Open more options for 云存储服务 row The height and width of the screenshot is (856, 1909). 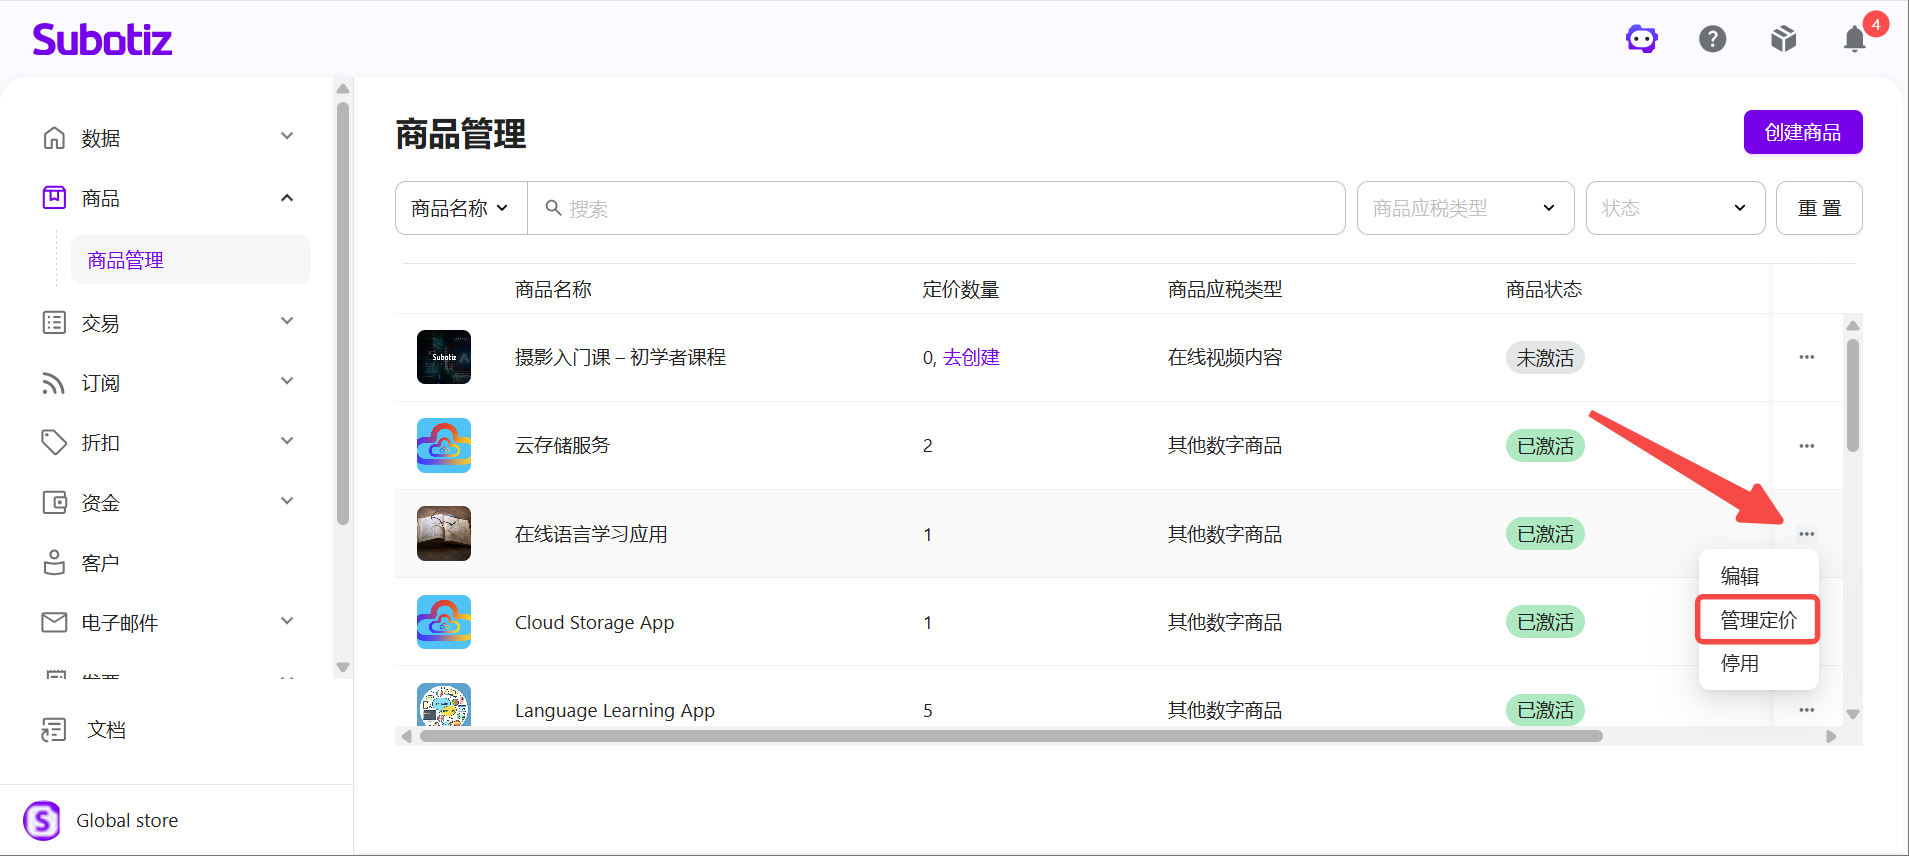point(1806,446)
